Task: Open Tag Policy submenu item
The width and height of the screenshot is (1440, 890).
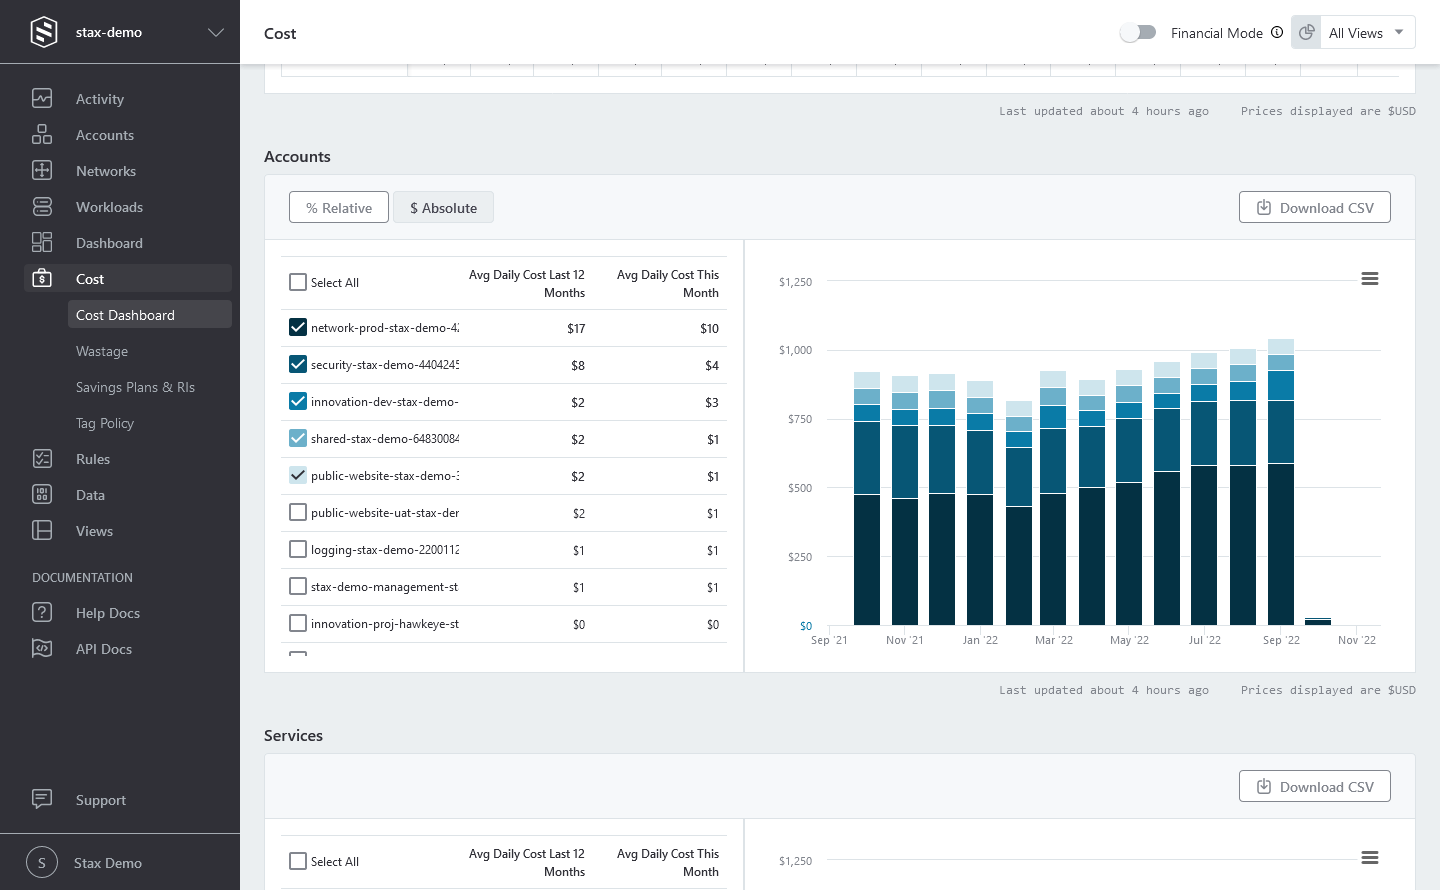Action: tap(105, 423)
